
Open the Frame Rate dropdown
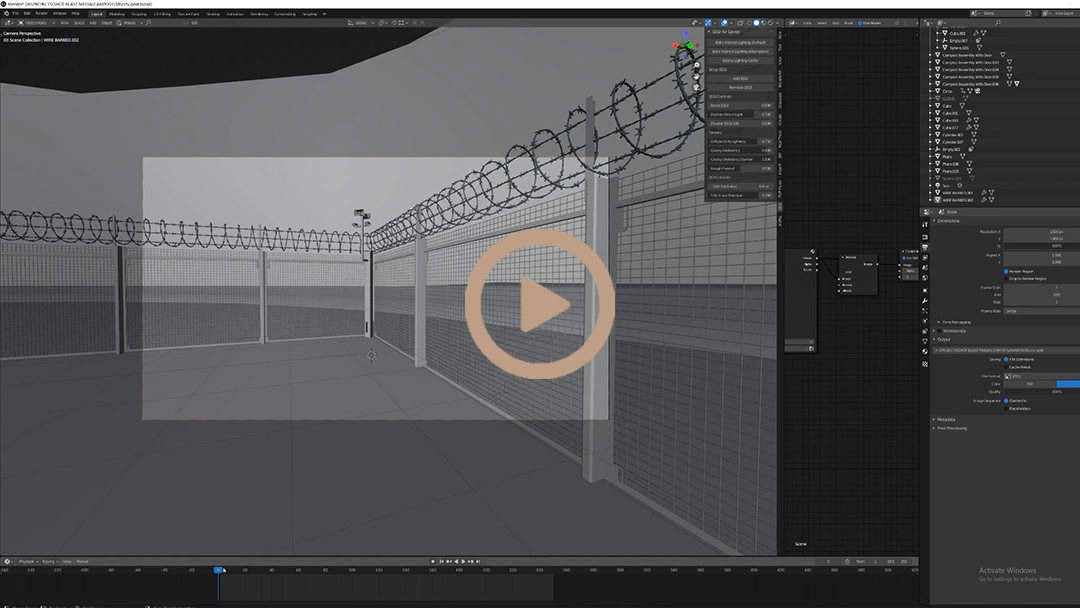point(1040,311)
